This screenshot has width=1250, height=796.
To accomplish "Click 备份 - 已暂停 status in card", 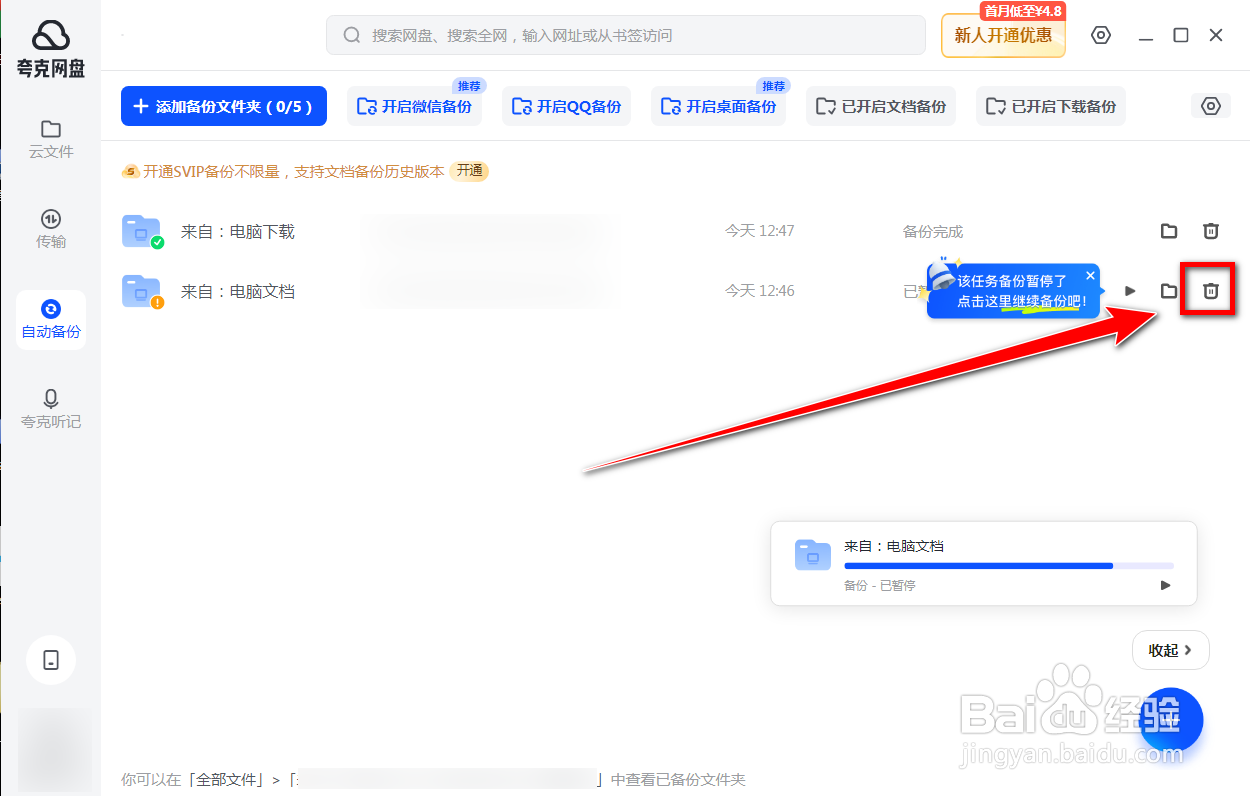I will pyautogui.click(x=880, y=585).
